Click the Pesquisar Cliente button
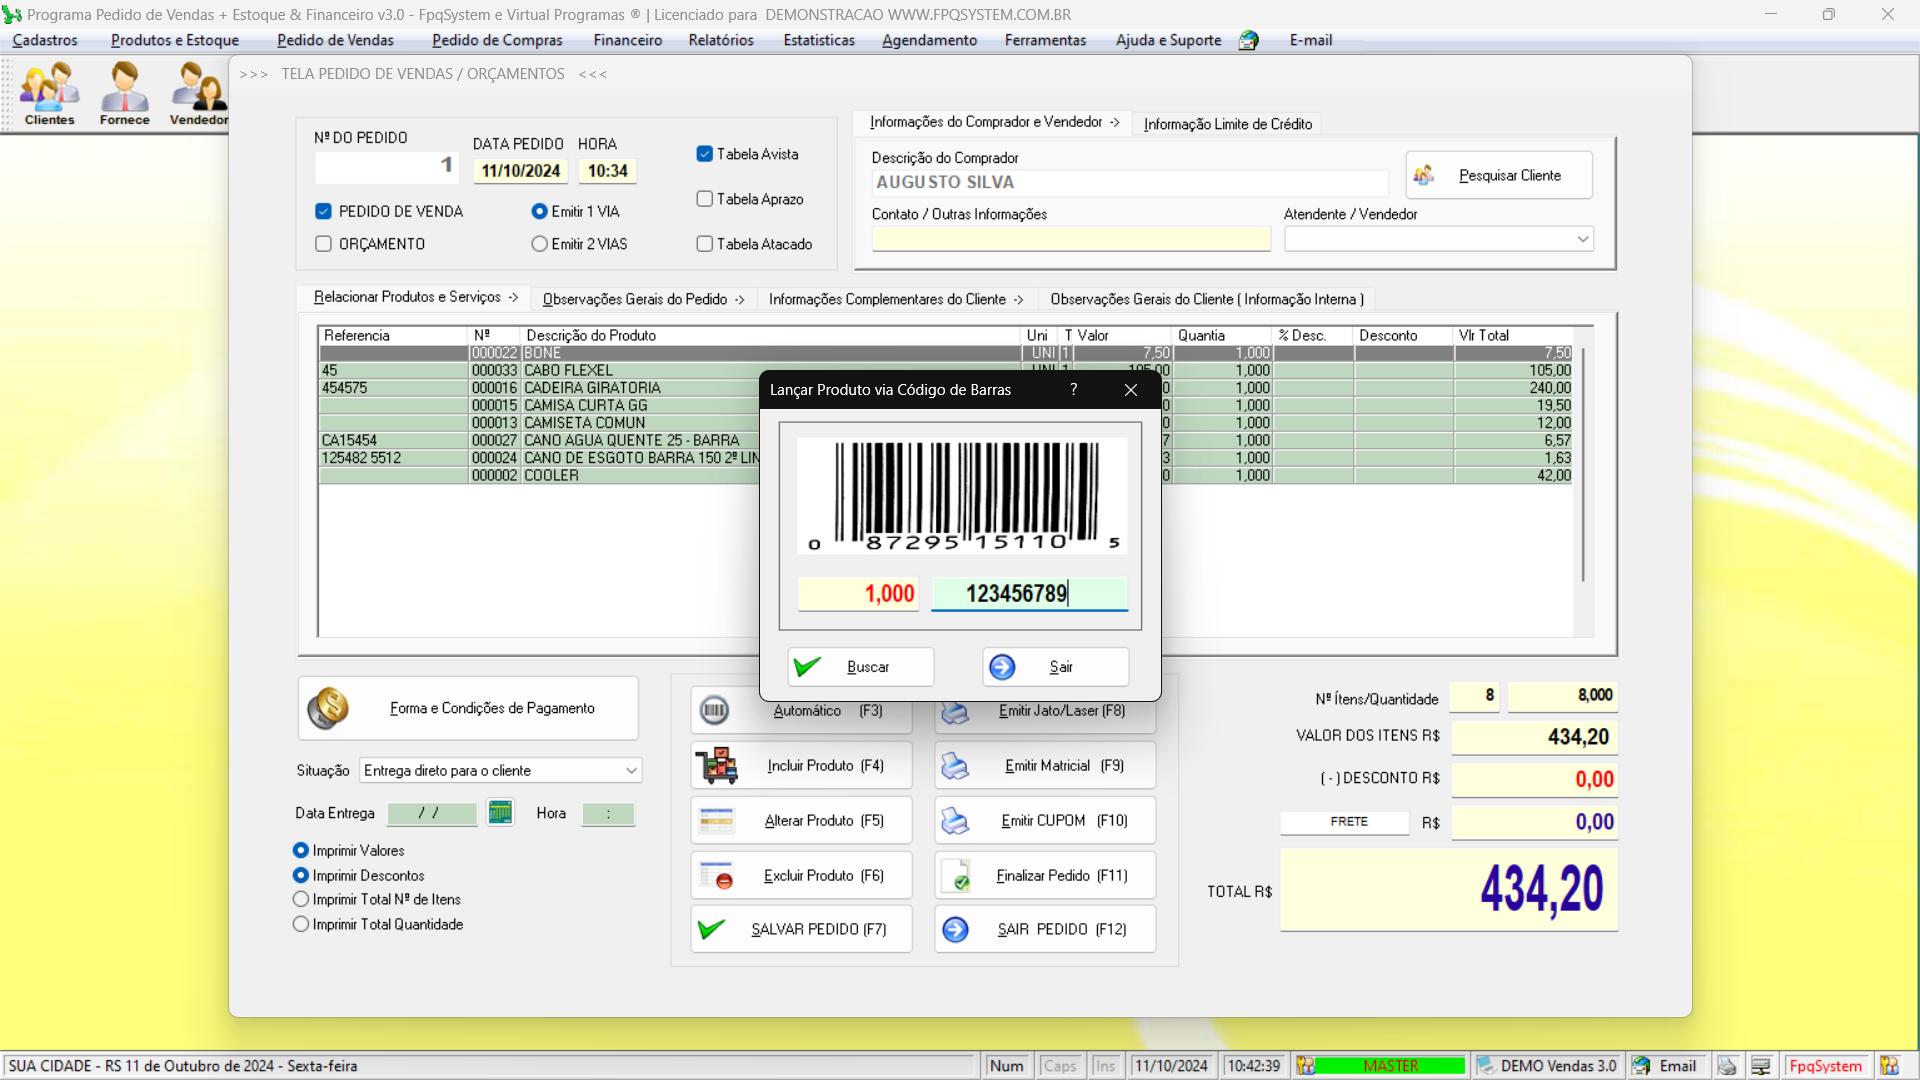The image size is (1920, 1080). coord(1499,175)
